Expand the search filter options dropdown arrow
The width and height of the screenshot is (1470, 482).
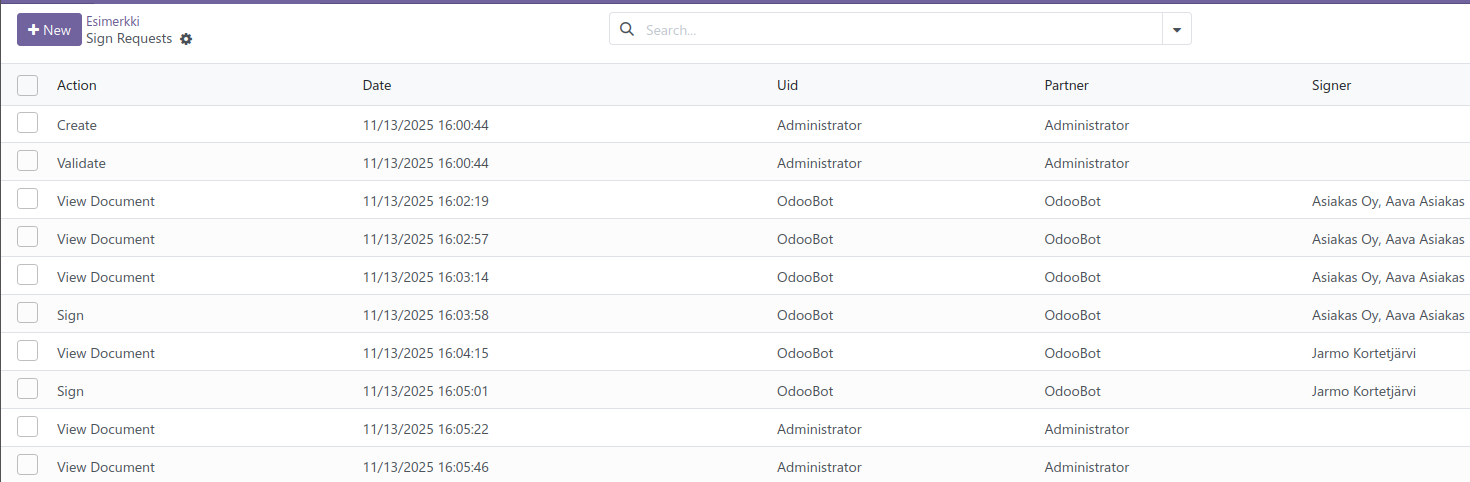point(1176,30)
